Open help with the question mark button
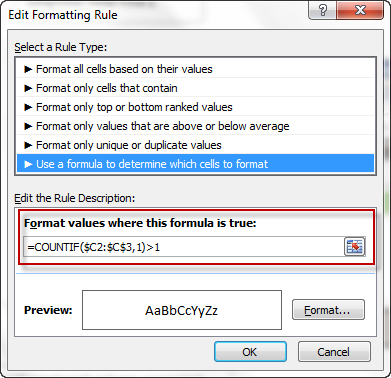Viewport: 391px width, 378px height. (x=322, y=11)
